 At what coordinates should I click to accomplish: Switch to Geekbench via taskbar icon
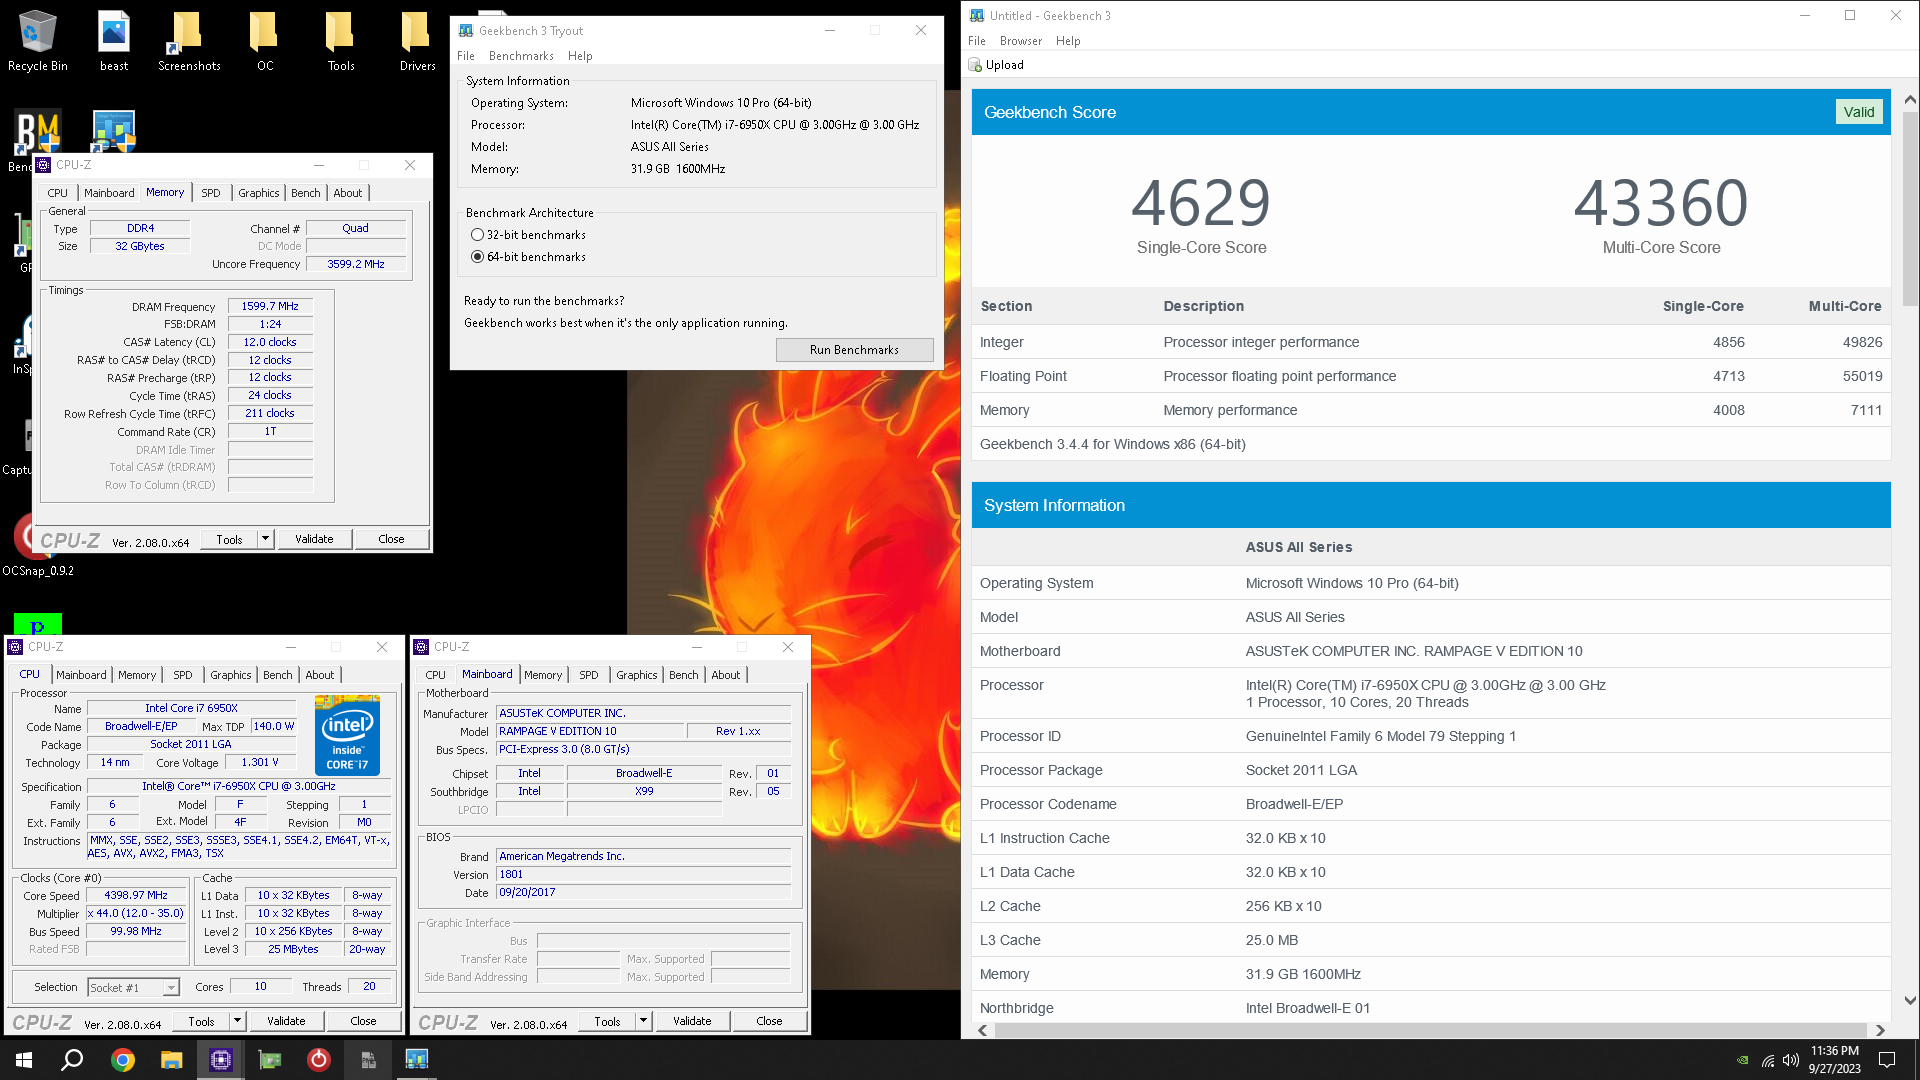[417, 1060]
